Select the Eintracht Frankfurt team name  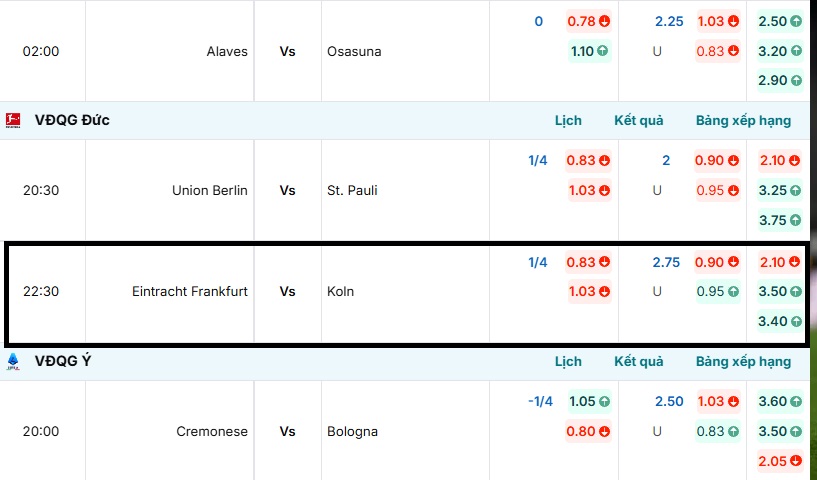coord(190,292)
